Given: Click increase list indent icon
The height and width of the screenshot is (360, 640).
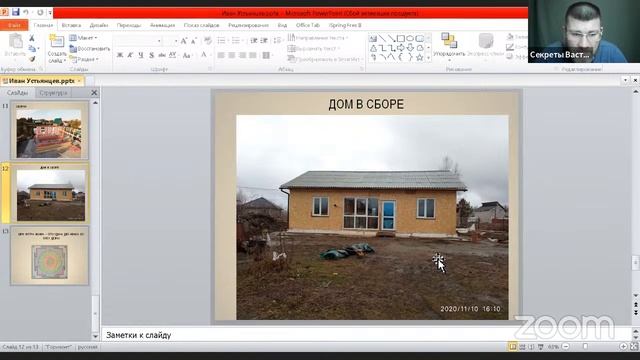Looking at the screenshot, I should 264,41.
